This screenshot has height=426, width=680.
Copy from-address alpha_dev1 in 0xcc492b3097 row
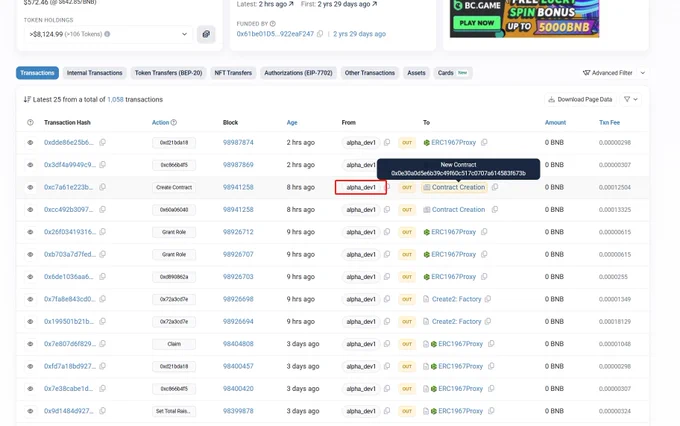pyautogui.click(x=387, y=209)
